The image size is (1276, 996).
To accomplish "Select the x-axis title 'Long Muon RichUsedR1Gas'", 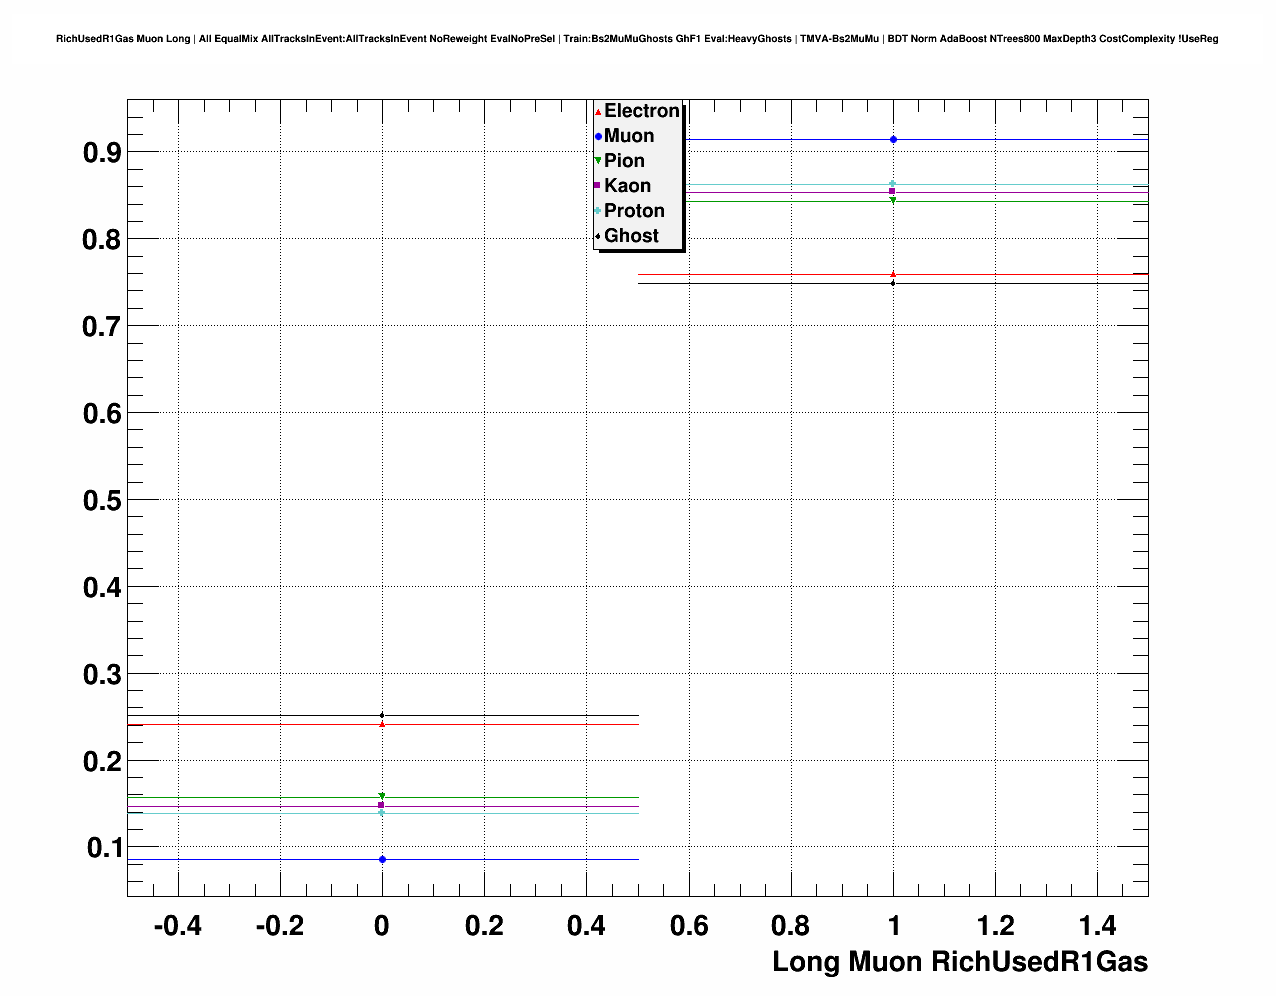I will pyautogui.click(x=959, y=962).
